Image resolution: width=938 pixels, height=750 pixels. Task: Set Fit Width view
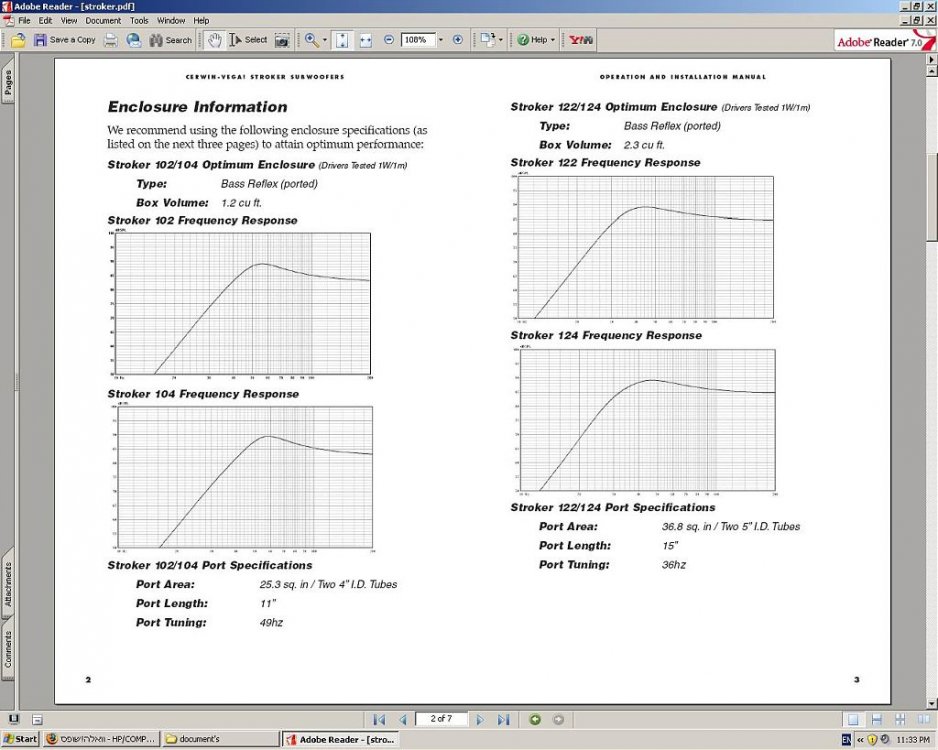[x=366, y=40]
